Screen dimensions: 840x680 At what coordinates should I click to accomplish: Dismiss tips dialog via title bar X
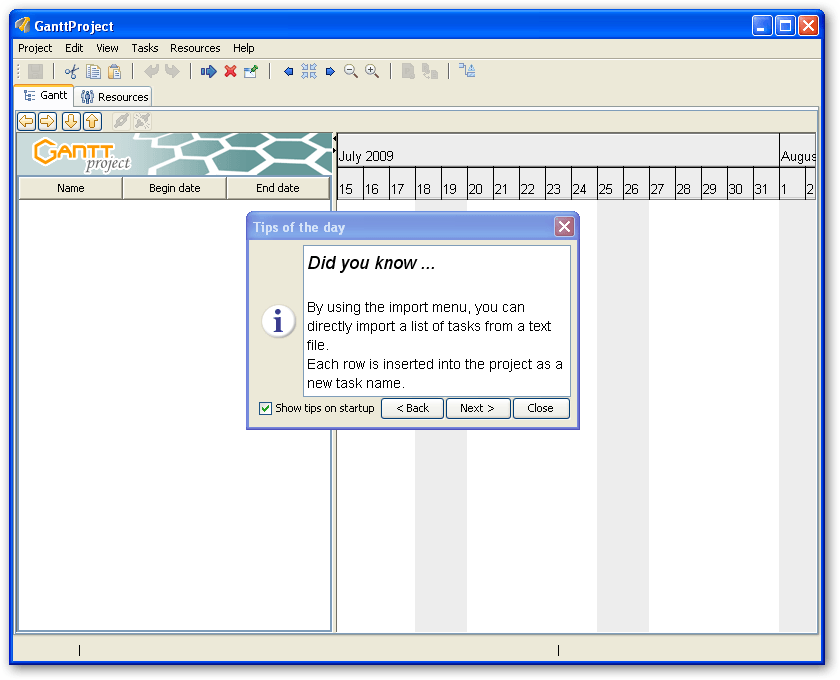click(564, 227)
